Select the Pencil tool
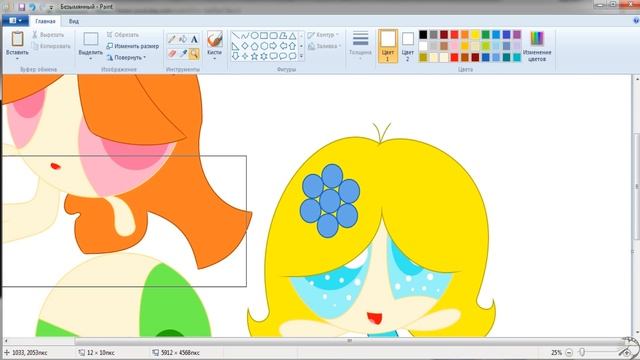Image resolution: width=640 pixels, height=360 pixels. 172,39
